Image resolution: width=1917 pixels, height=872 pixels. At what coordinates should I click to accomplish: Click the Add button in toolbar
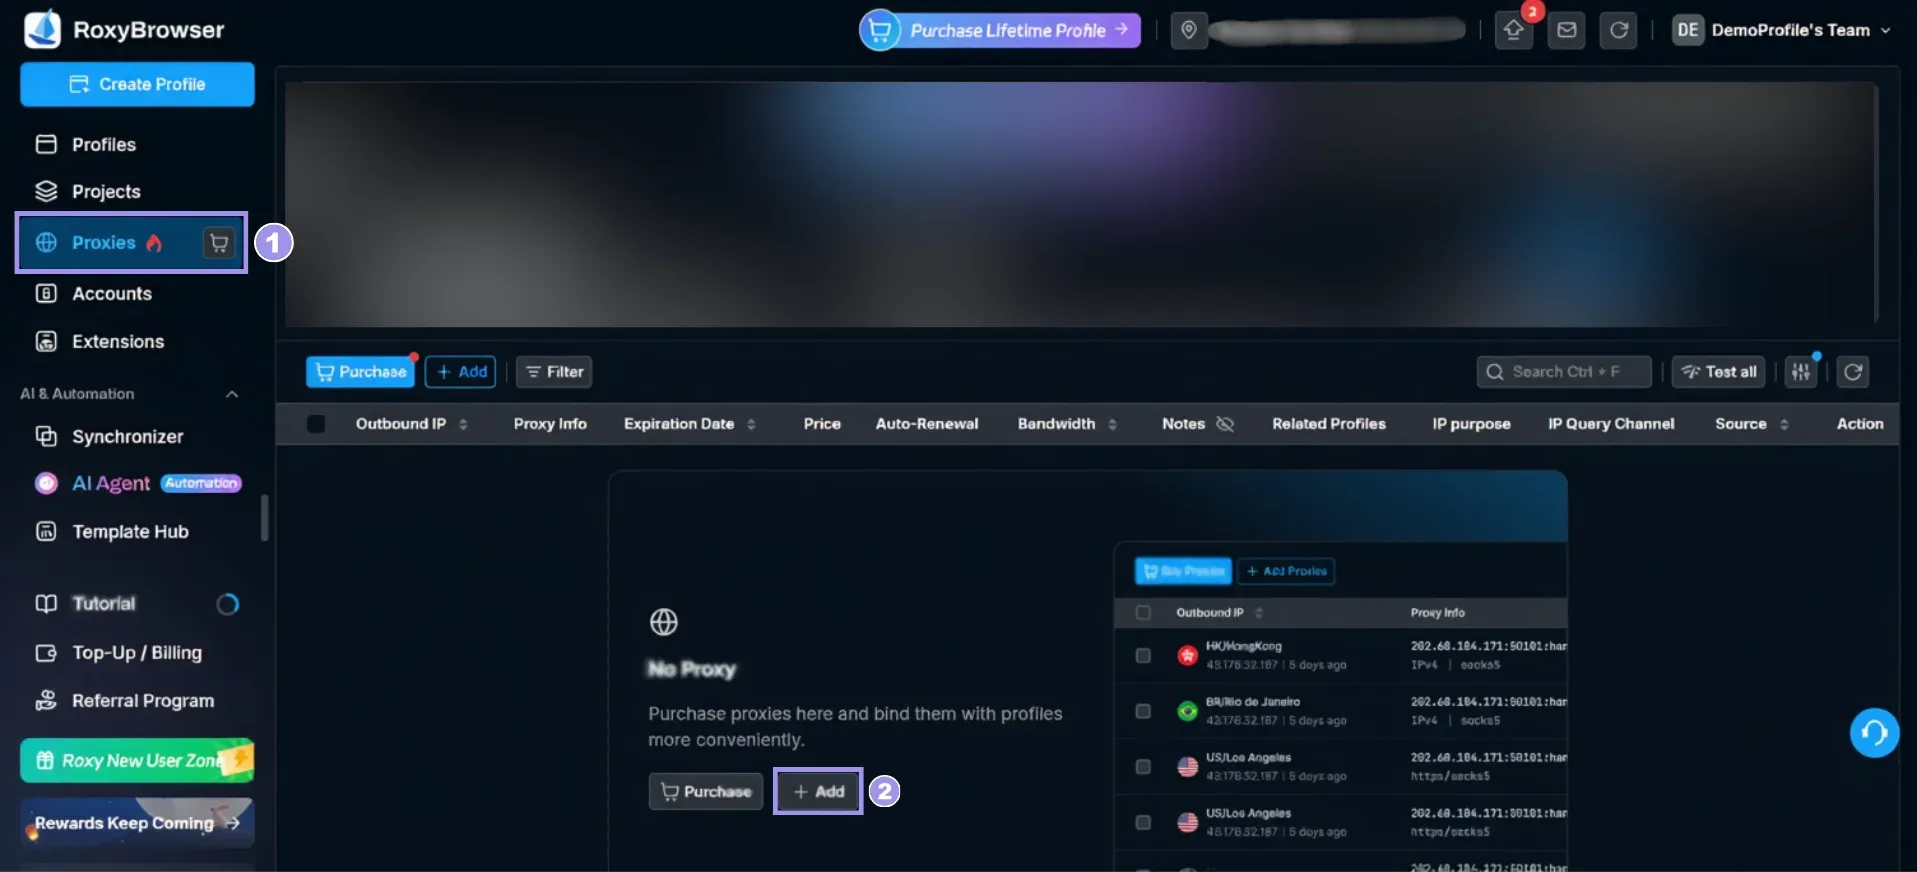(462, 372)
